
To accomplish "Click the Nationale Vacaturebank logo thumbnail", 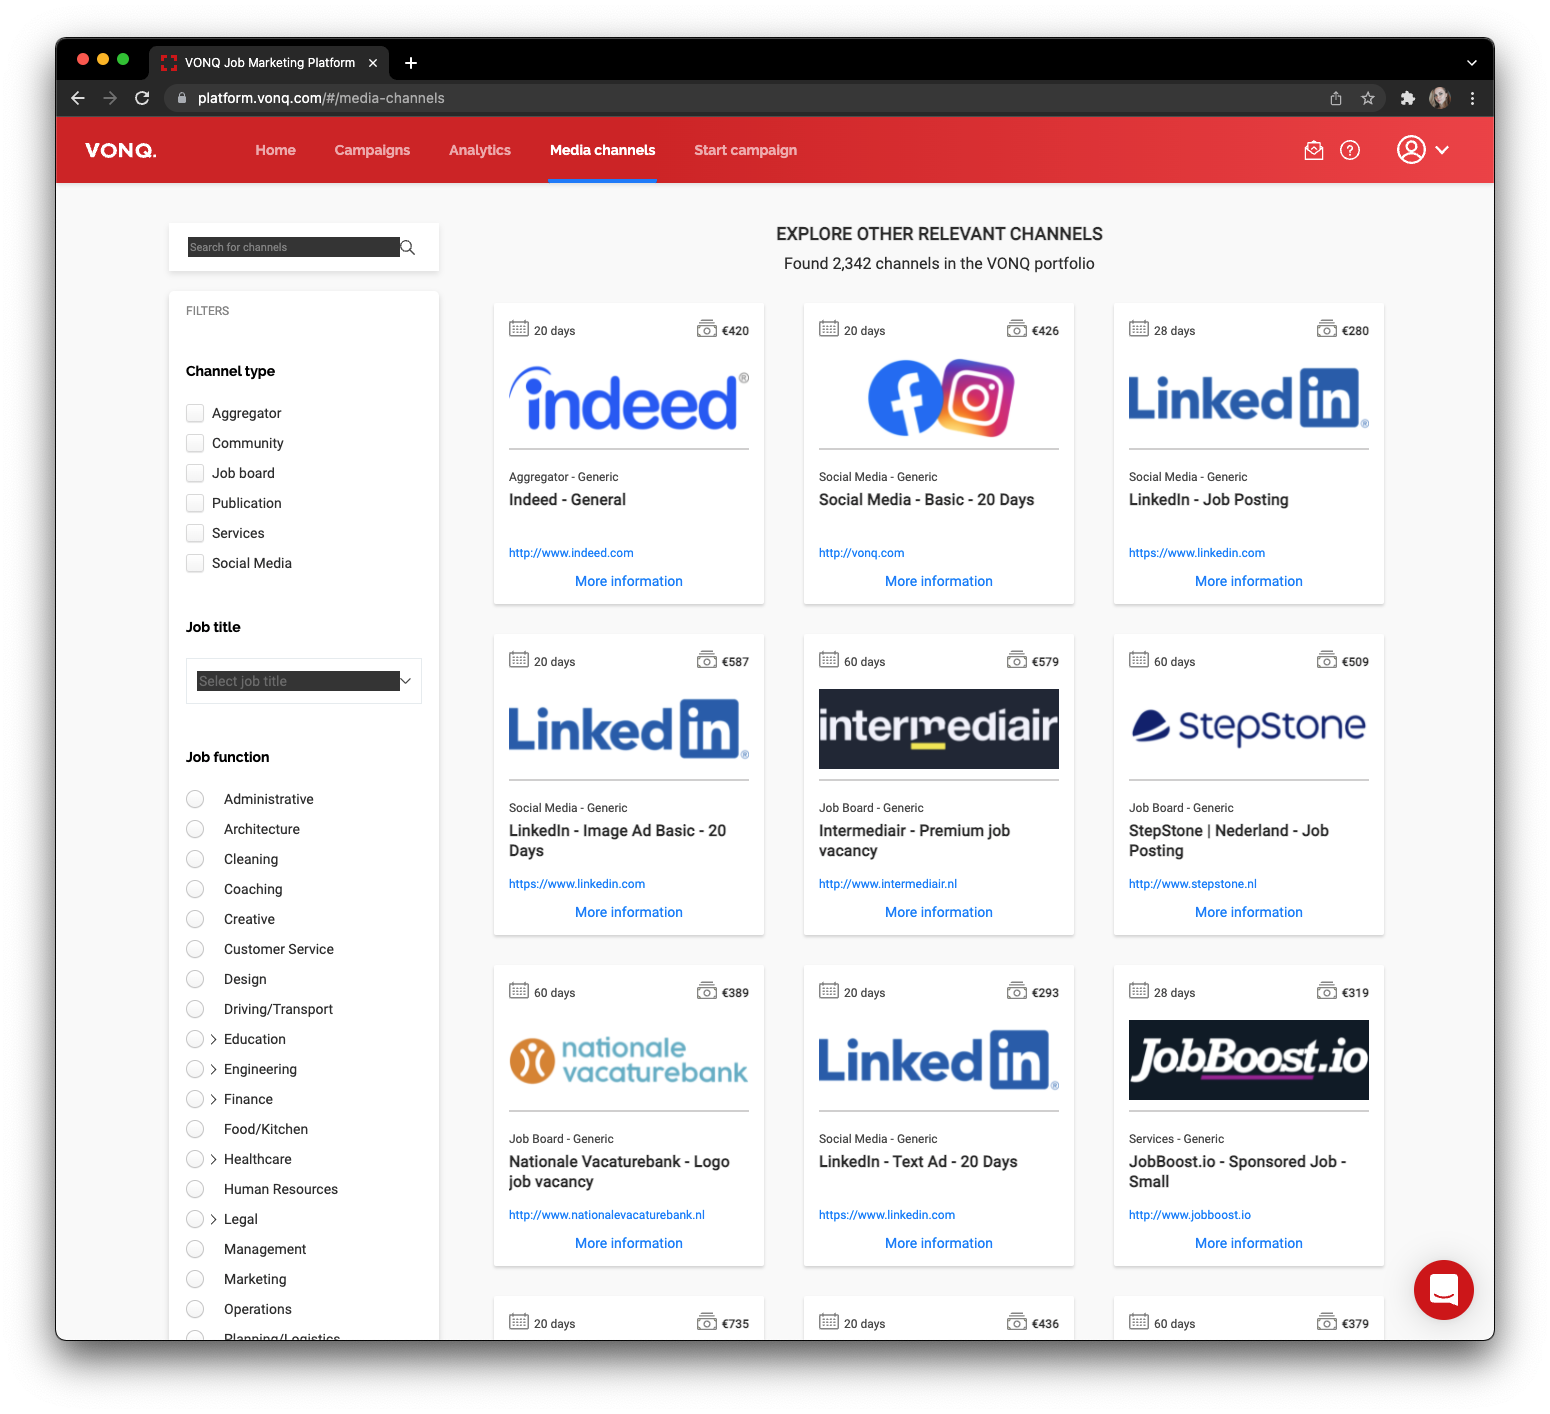I will [x=629, y=1060].
